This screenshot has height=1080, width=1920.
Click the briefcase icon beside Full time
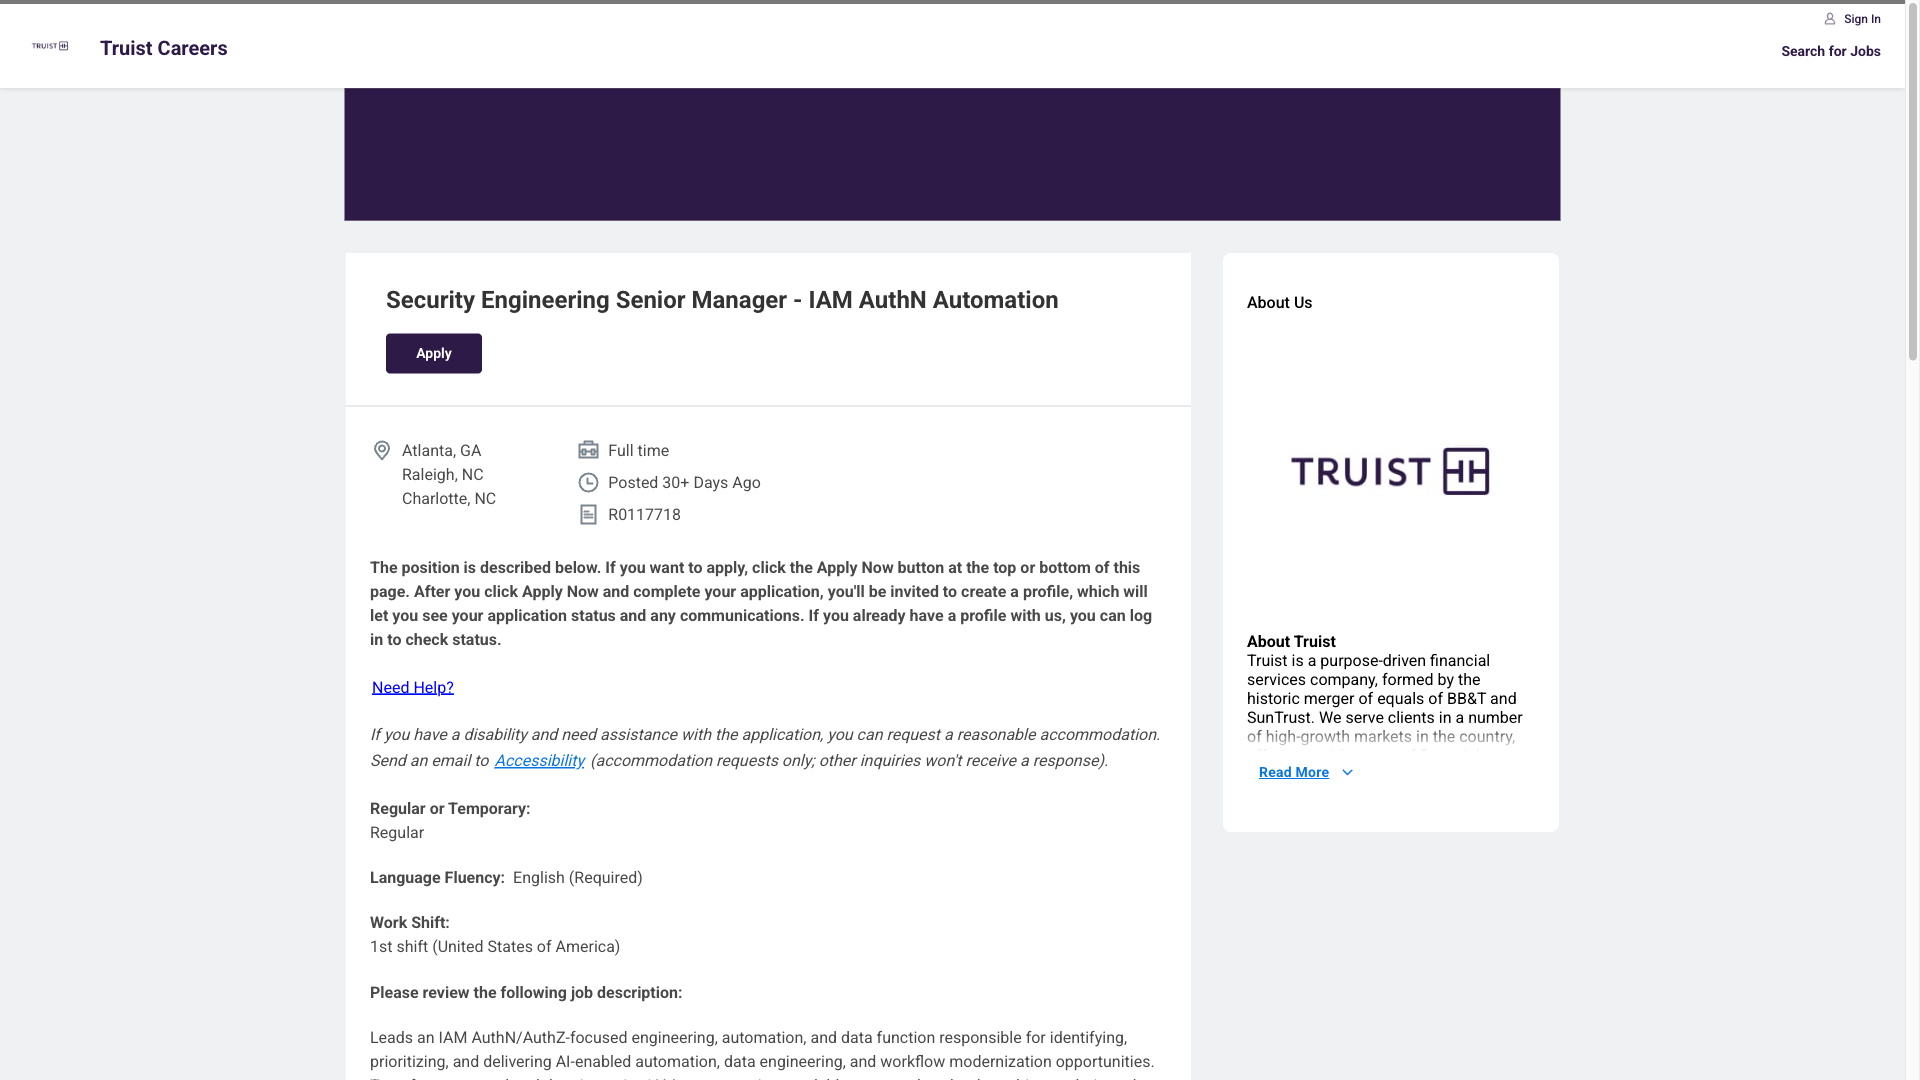588,451
